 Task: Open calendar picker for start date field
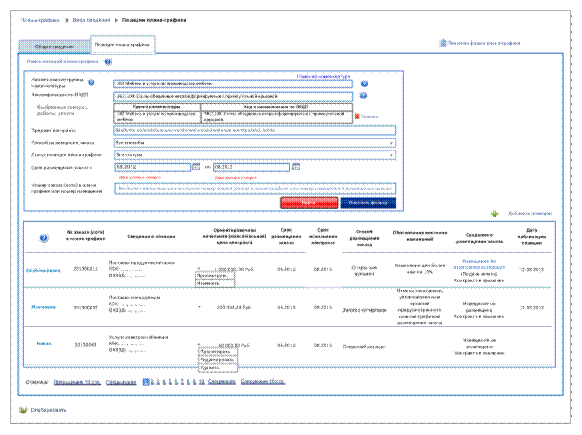(x=196, y=167)
